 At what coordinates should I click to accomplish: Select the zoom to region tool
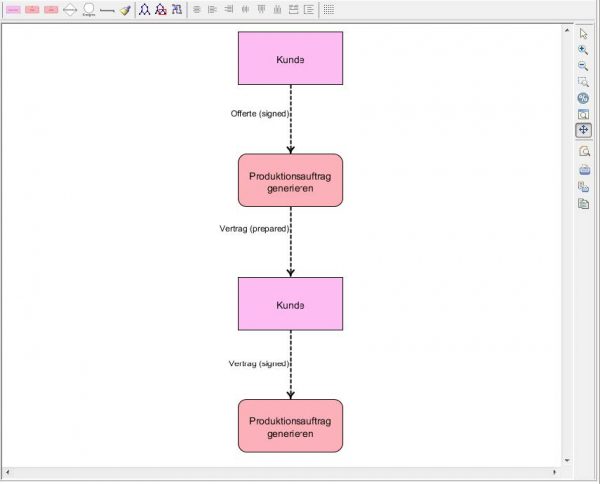tap(583, 82)
